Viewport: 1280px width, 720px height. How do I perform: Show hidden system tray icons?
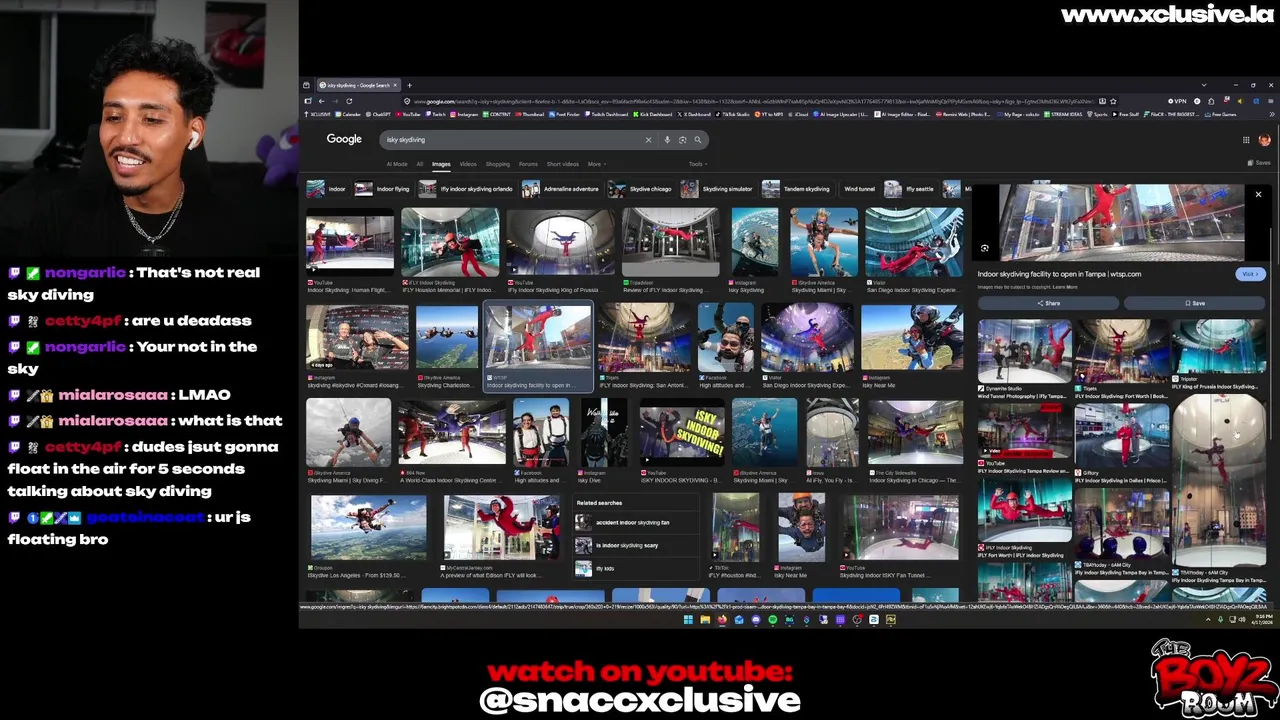click(x=1208, y=619)
